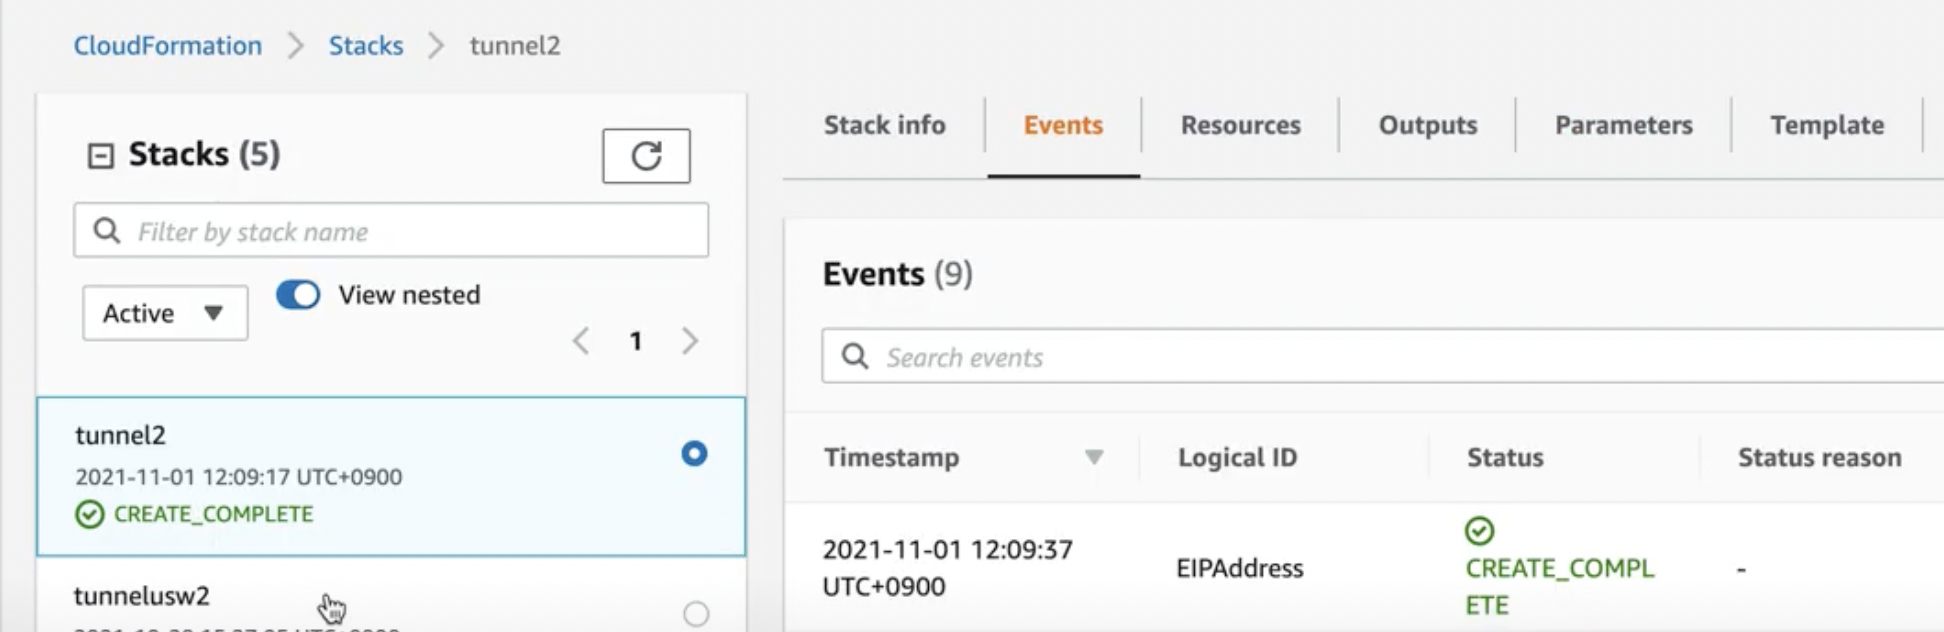Viewport: 1944px width, 632px height.
Task: Click the Logical ID column header
Action: (x=1237, y=457)
